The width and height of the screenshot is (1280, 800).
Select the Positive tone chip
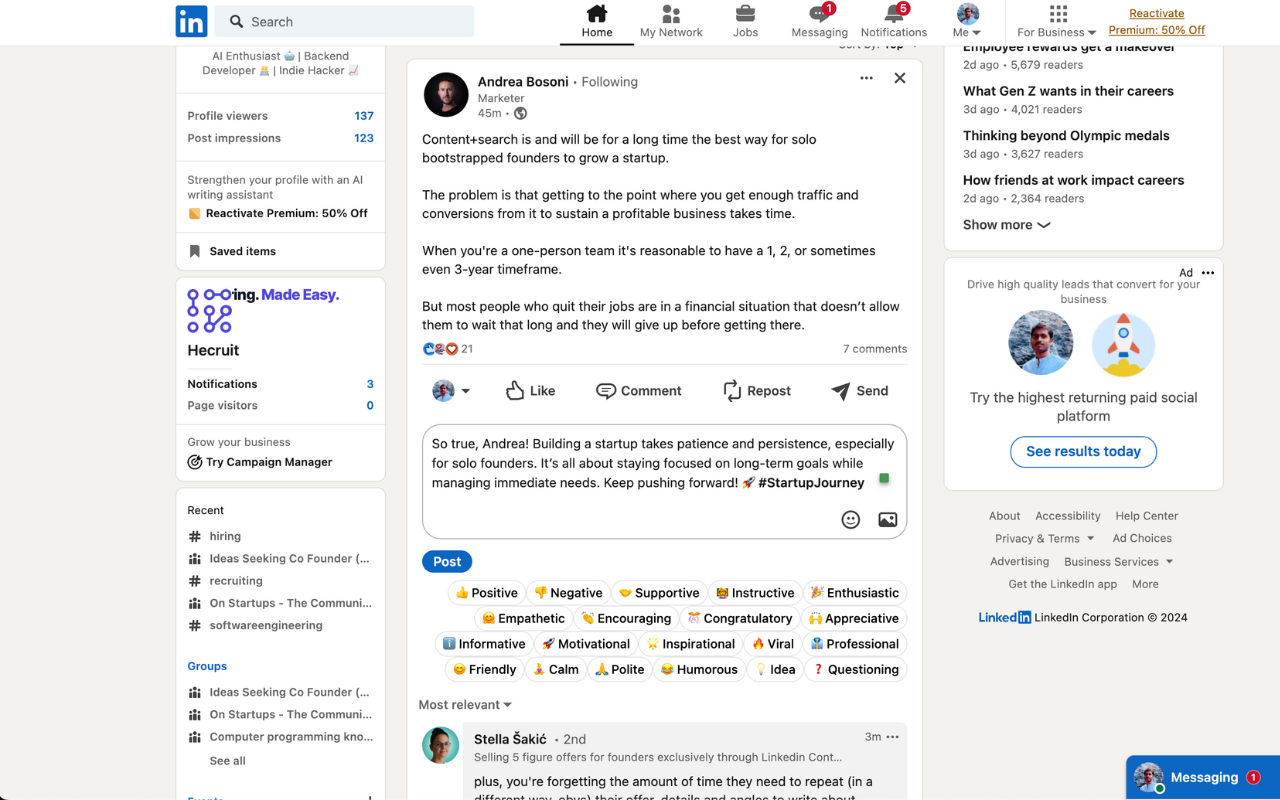coord(487,593)
